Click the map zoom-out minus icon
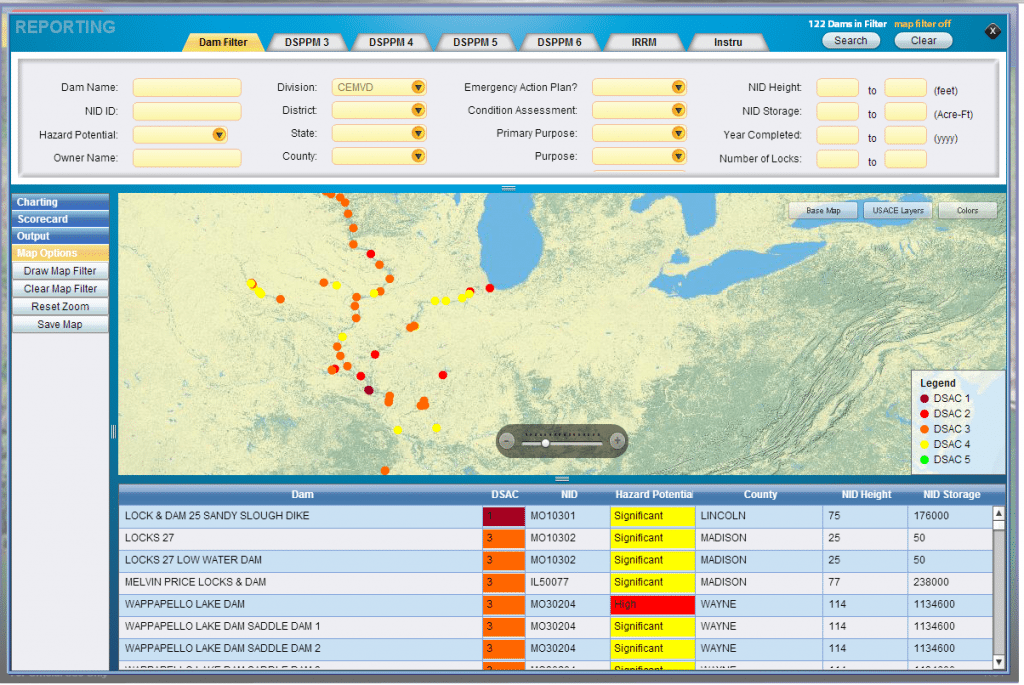Image resolution: width=1024 pixels, height=685 pixels. point(508,441)
